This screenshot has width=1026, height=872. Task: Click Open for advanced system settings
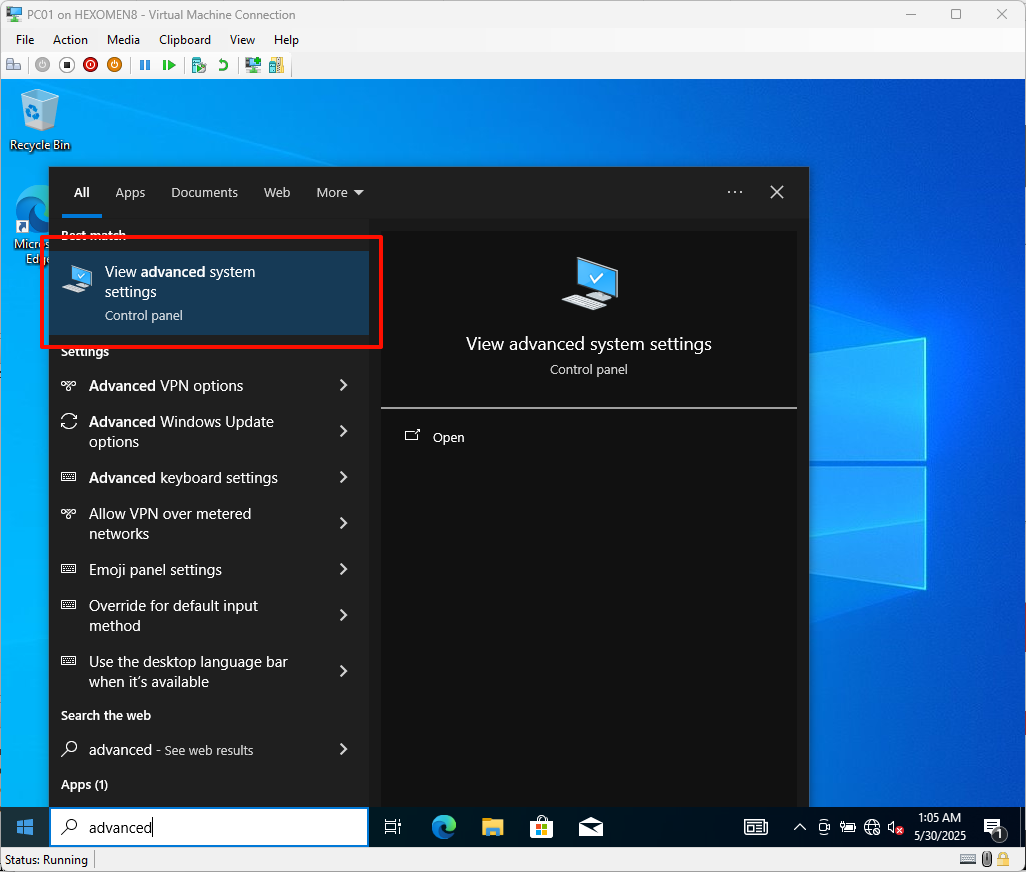coord(448,438)
